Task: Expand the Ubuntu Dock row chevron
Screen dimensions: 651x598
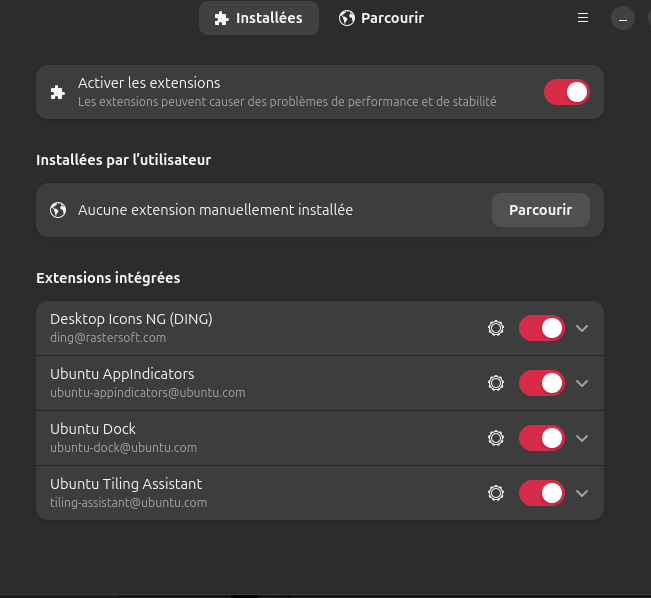Action: click(583, 438)
